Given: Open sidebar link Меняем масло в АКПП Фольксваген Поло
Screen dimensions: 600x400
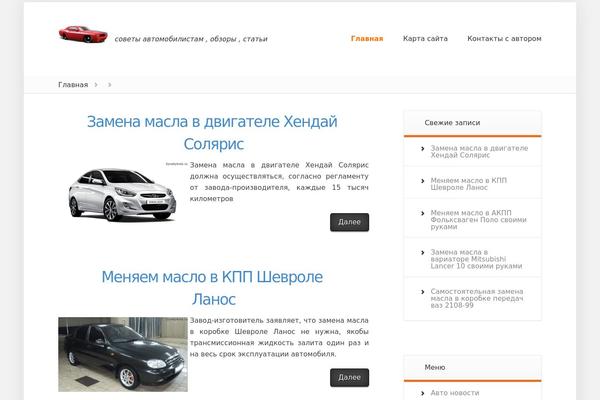Looking at the screenshot, I should click(478, 220).
